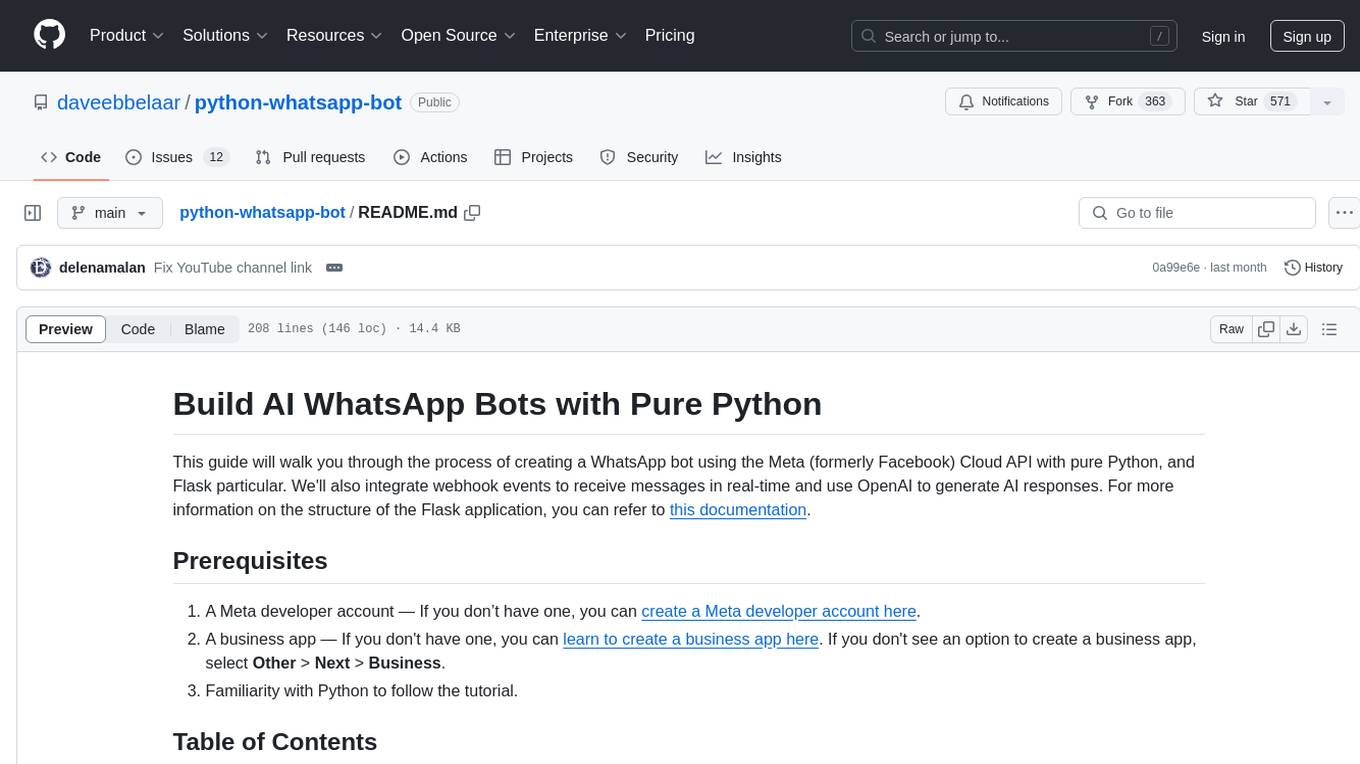Download the raw file

(1293, 329)
